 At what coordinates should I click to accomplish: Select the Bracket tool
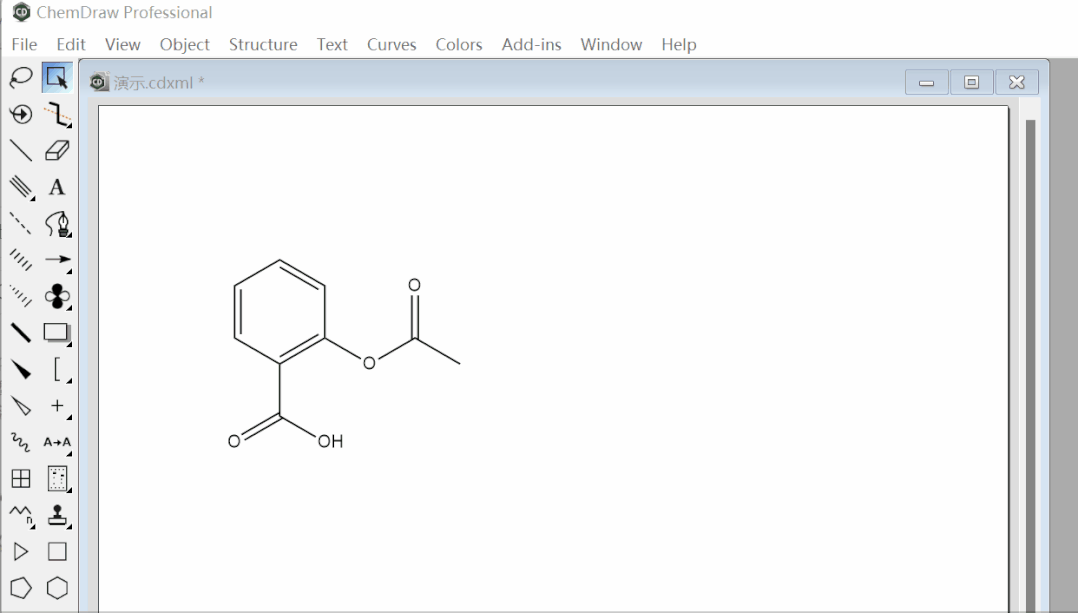point(57,370)
